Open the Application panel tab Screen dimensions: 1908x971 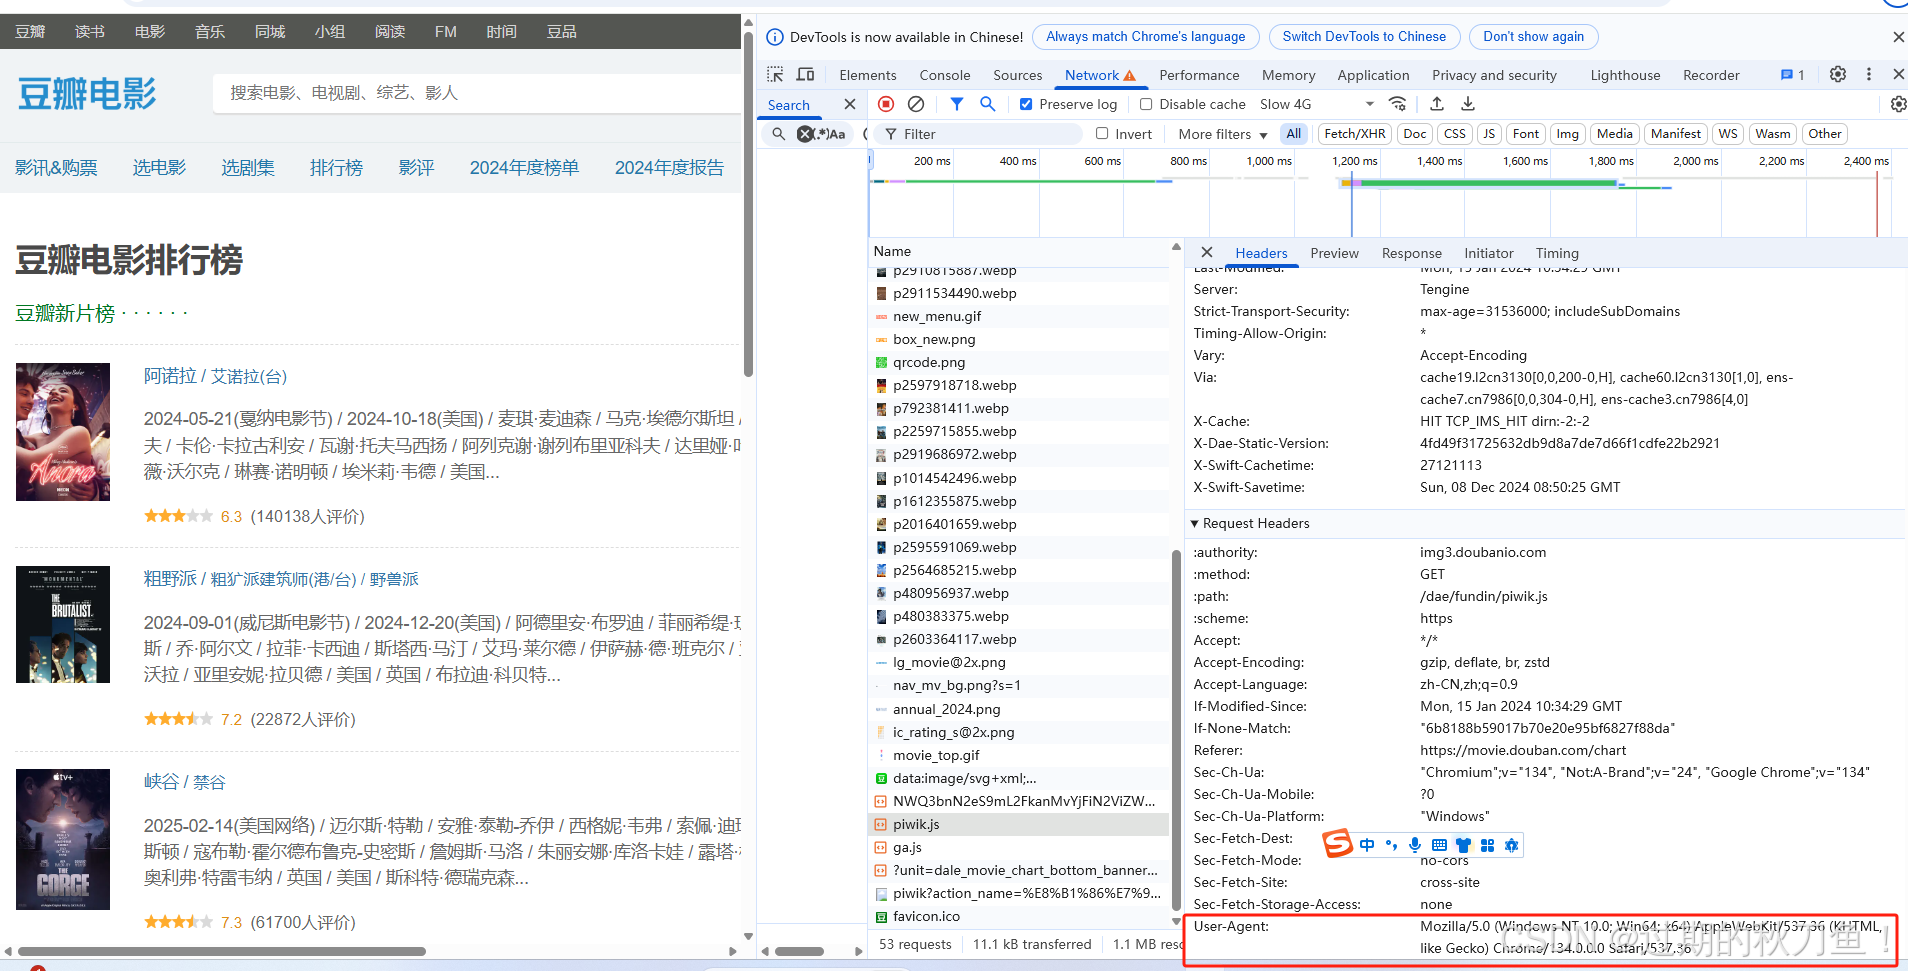point(1373,75)
